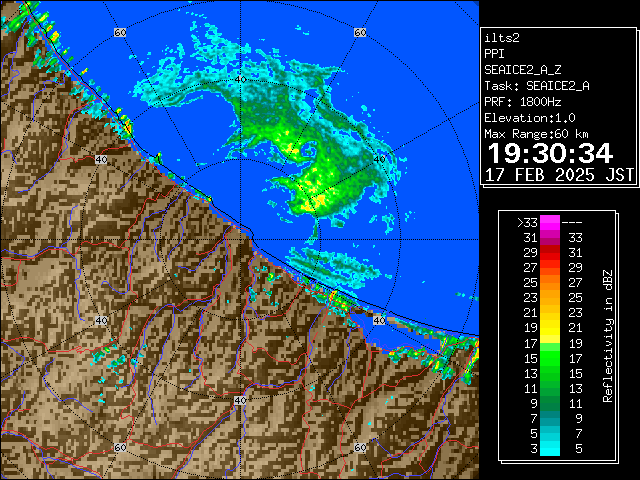Click the "40" range label northeast over the sea

coord(380,159)
